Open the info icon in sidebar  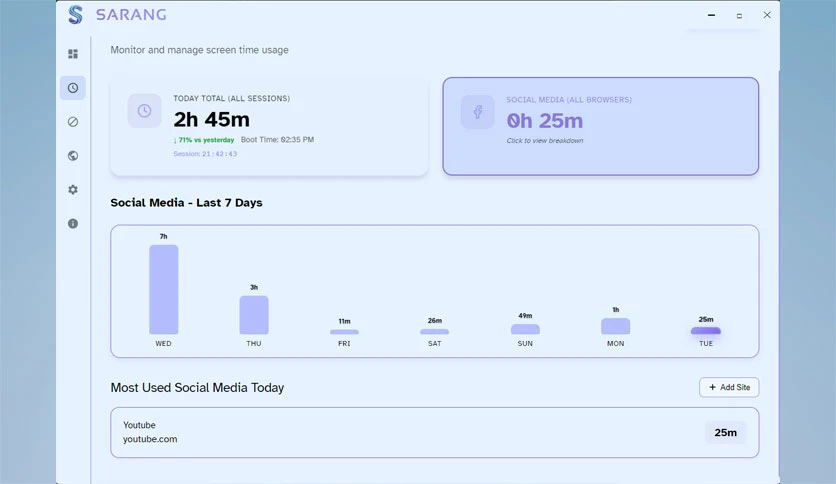point(73,223)
